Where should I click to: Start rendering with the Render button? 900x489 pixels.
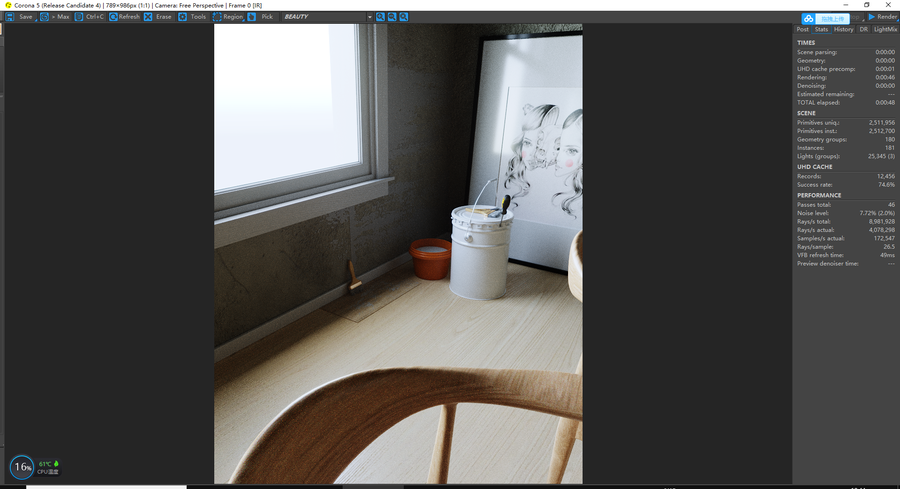tap(882, 17)
